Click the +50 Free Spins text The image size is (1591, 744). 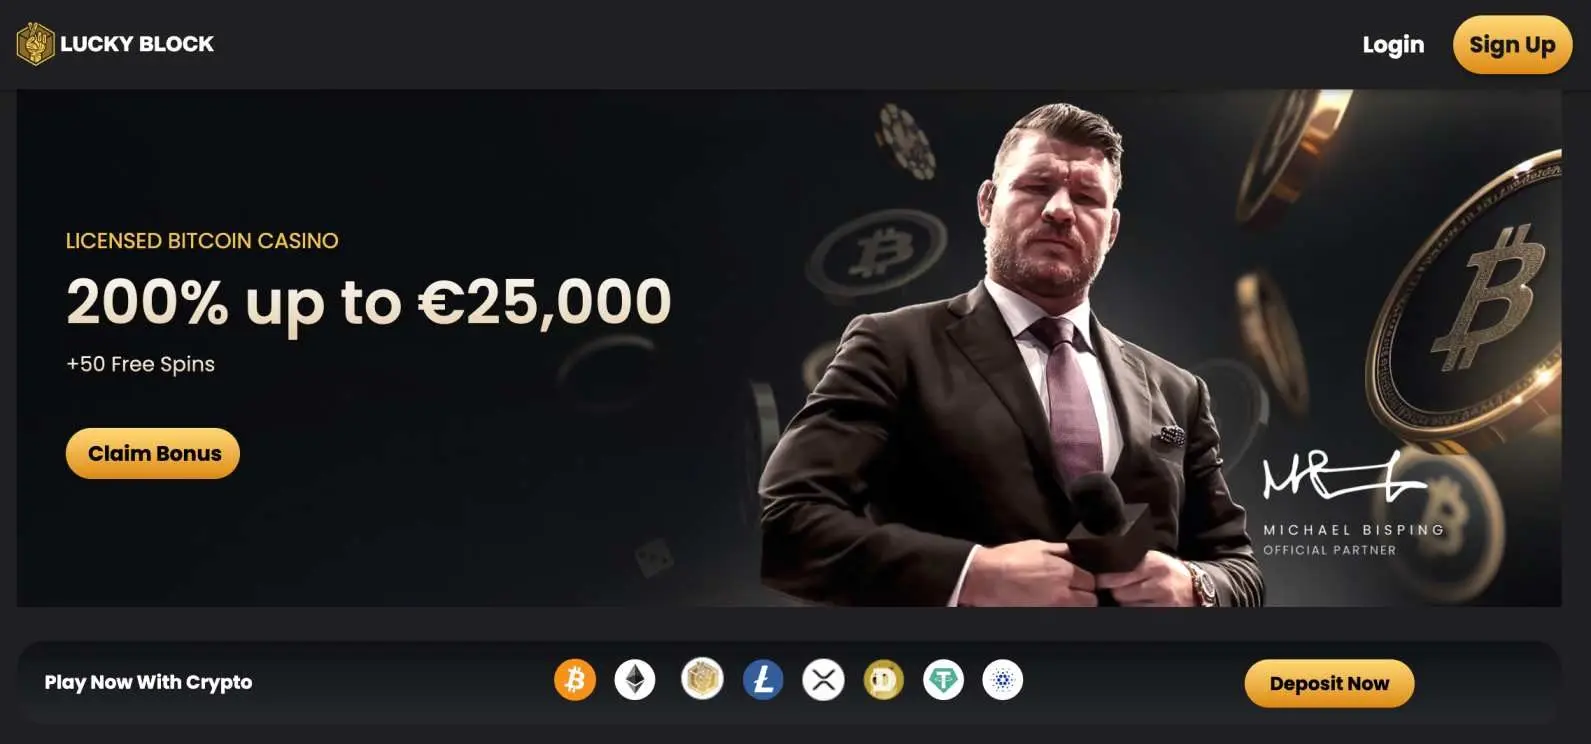tap(140, 364)
